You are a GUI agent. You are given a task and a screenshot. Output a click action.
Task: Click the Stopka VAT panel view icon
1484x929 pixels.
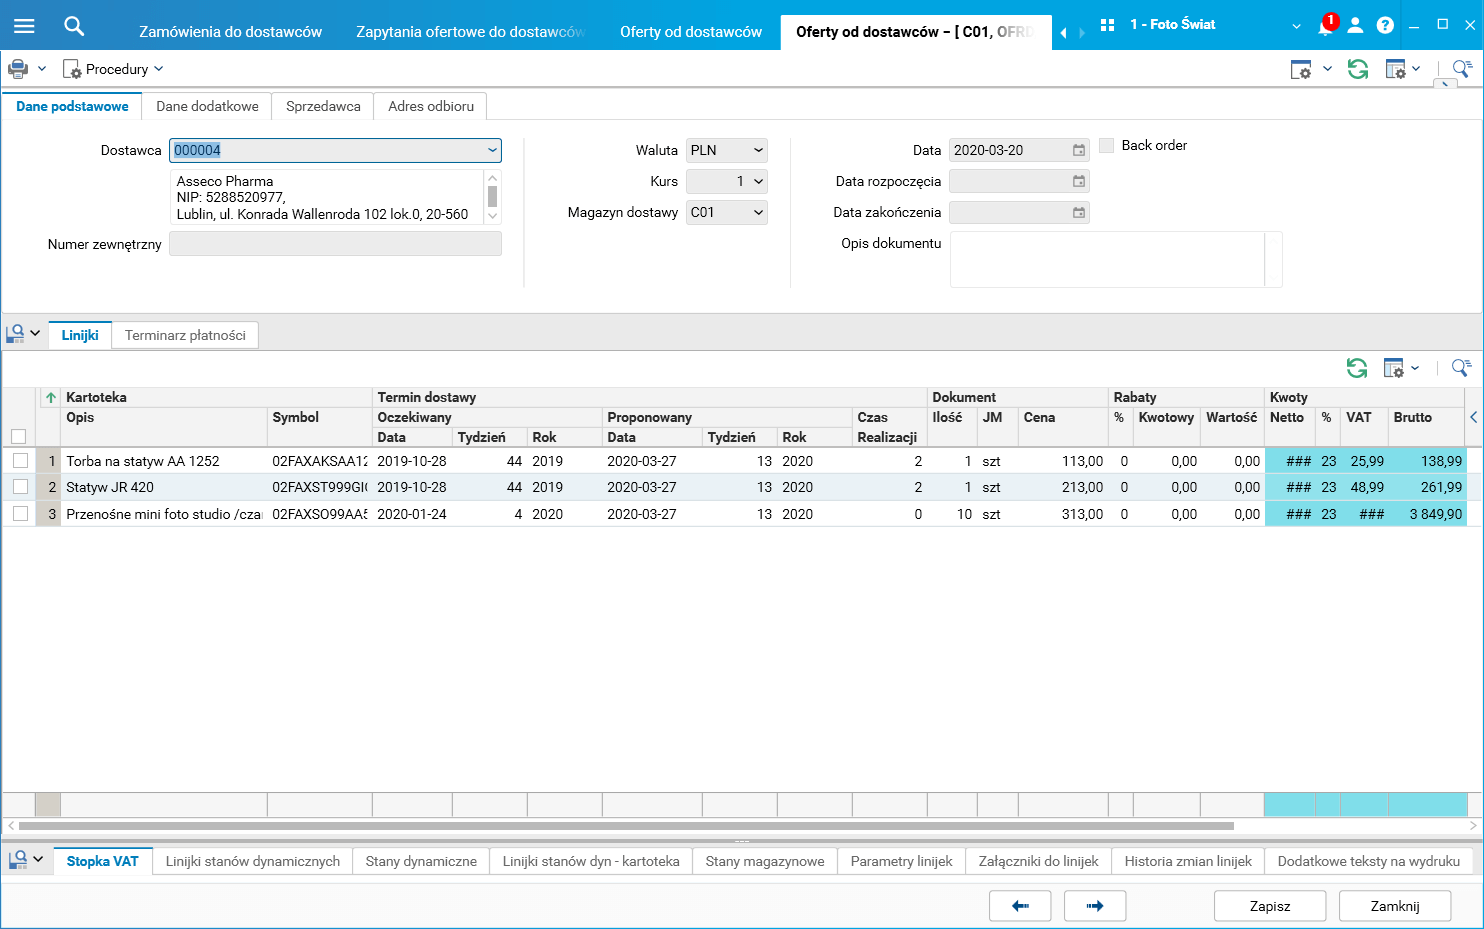[17, 860]
